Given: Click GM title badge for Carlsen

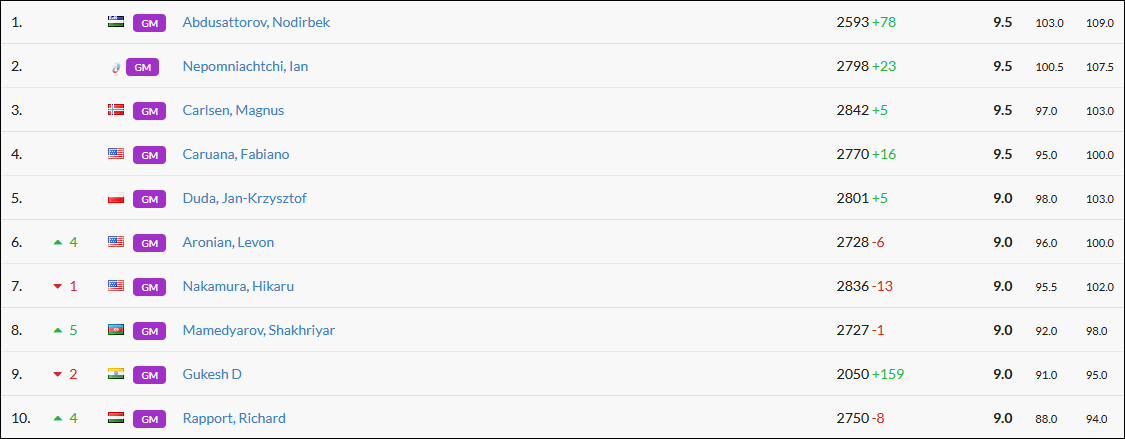Looking at the screenshot, I should [x=149, y=111].
